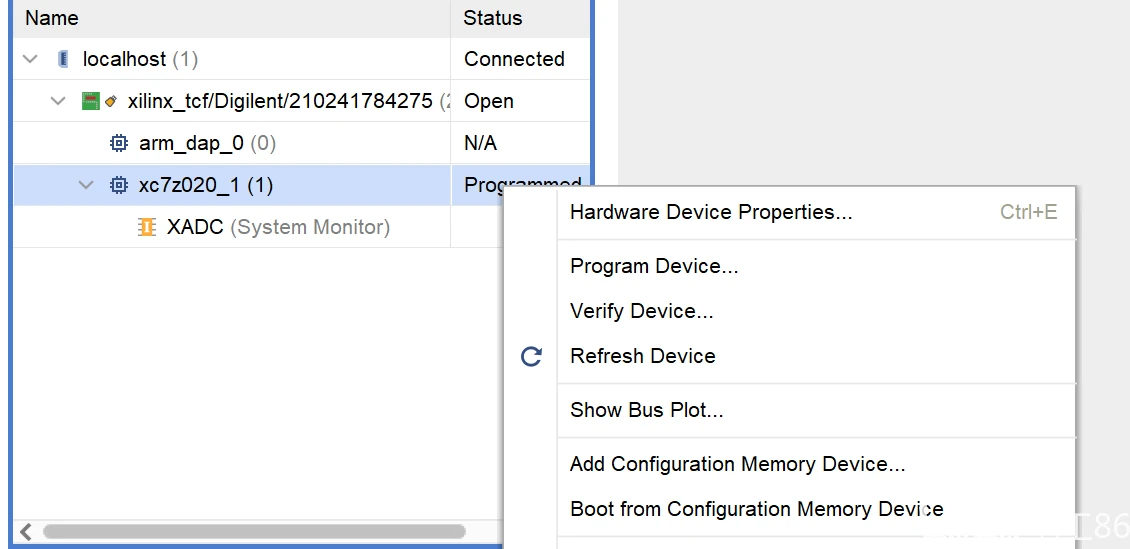Click the localhost server icon
The width and height of the screenshot is (1130, 549).
coord(64,59)
